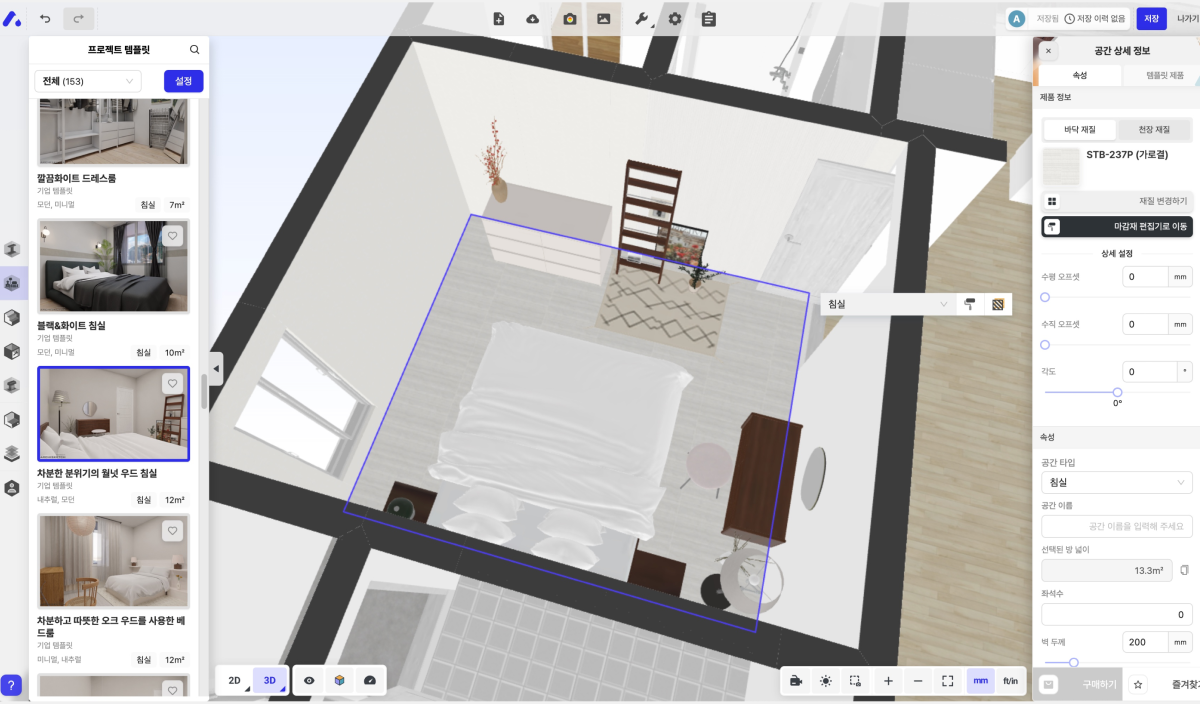Select the 천장 재질 tab

(x=1153, y=129)
